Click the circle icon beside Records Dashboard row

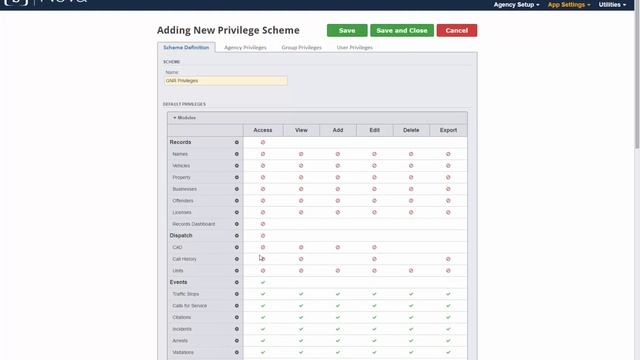pos(237,224)
